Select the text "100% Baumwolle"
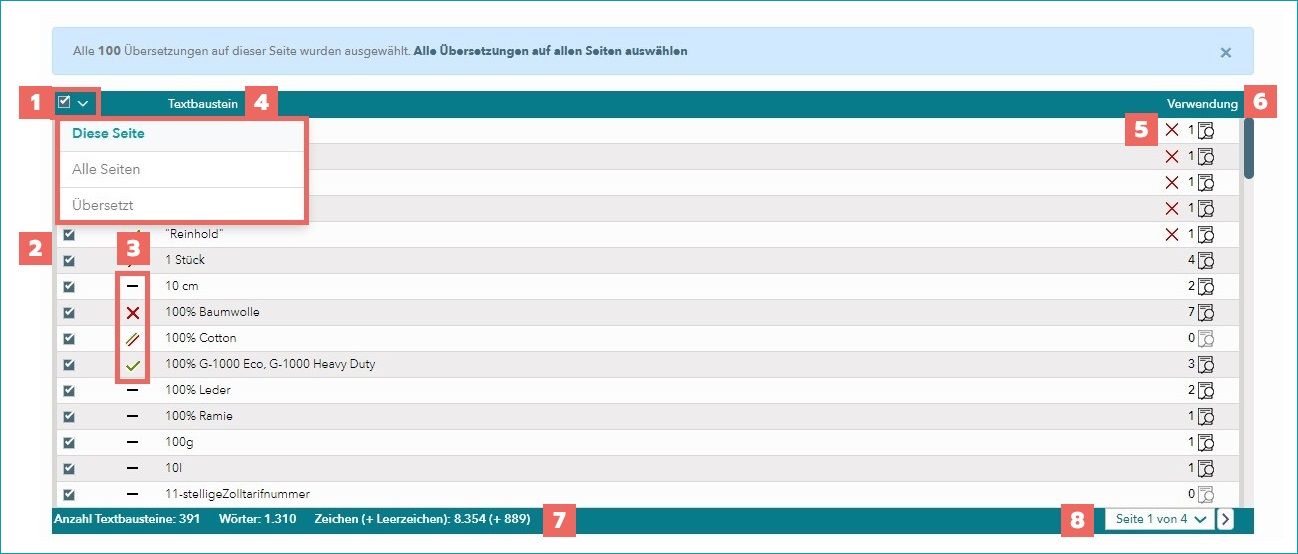 [212, 312]
